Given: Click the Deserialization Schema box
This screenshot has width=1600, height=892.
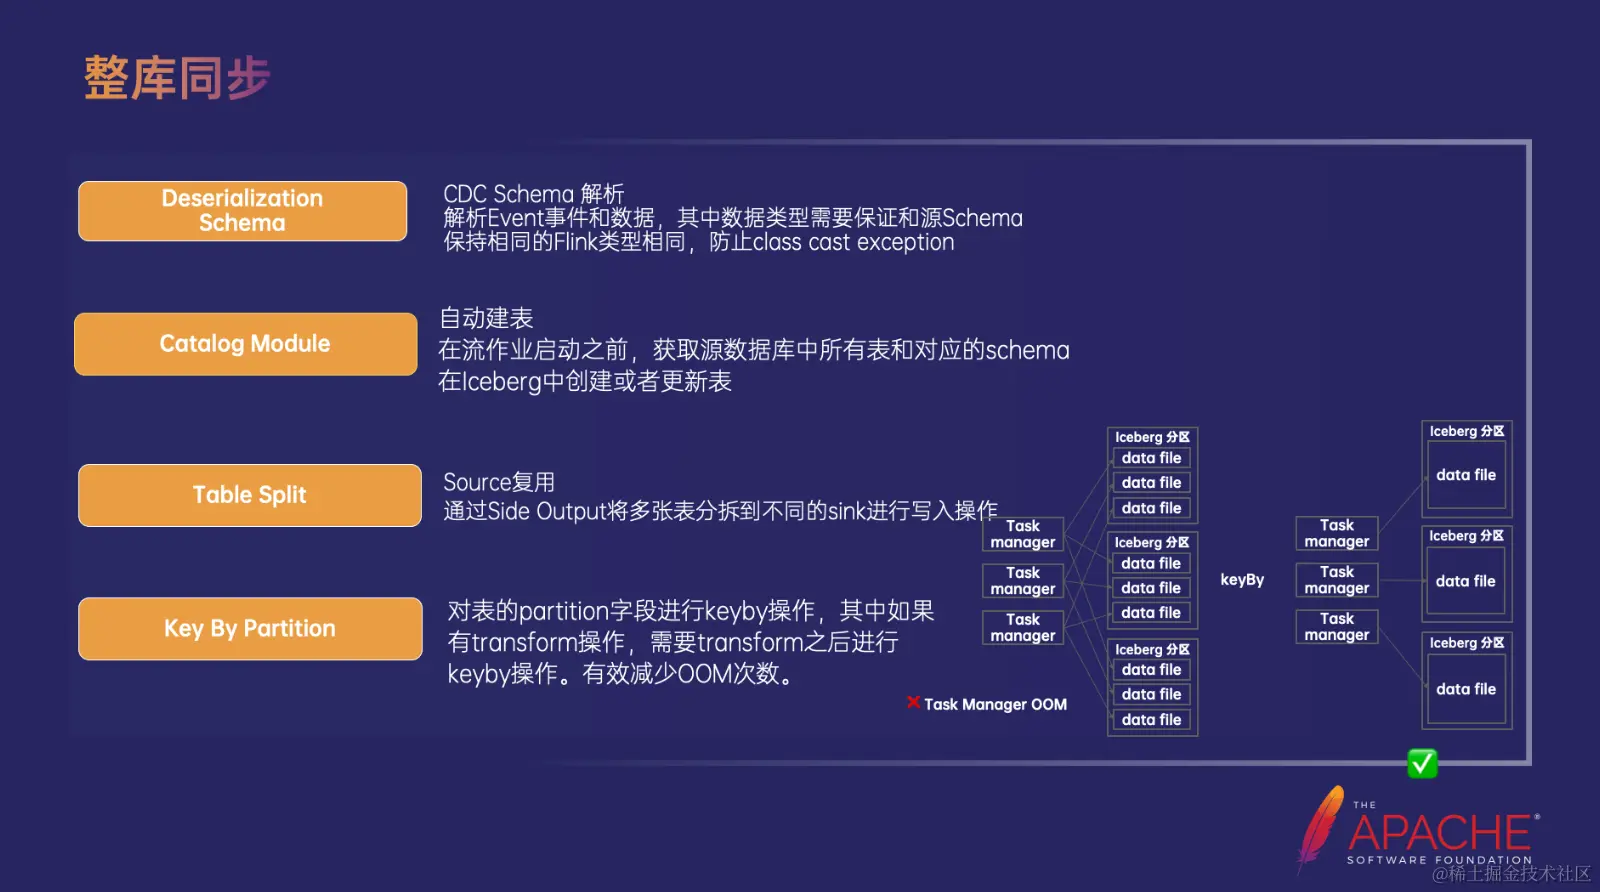Looking at the screenshot, I should tap(242, 211).
